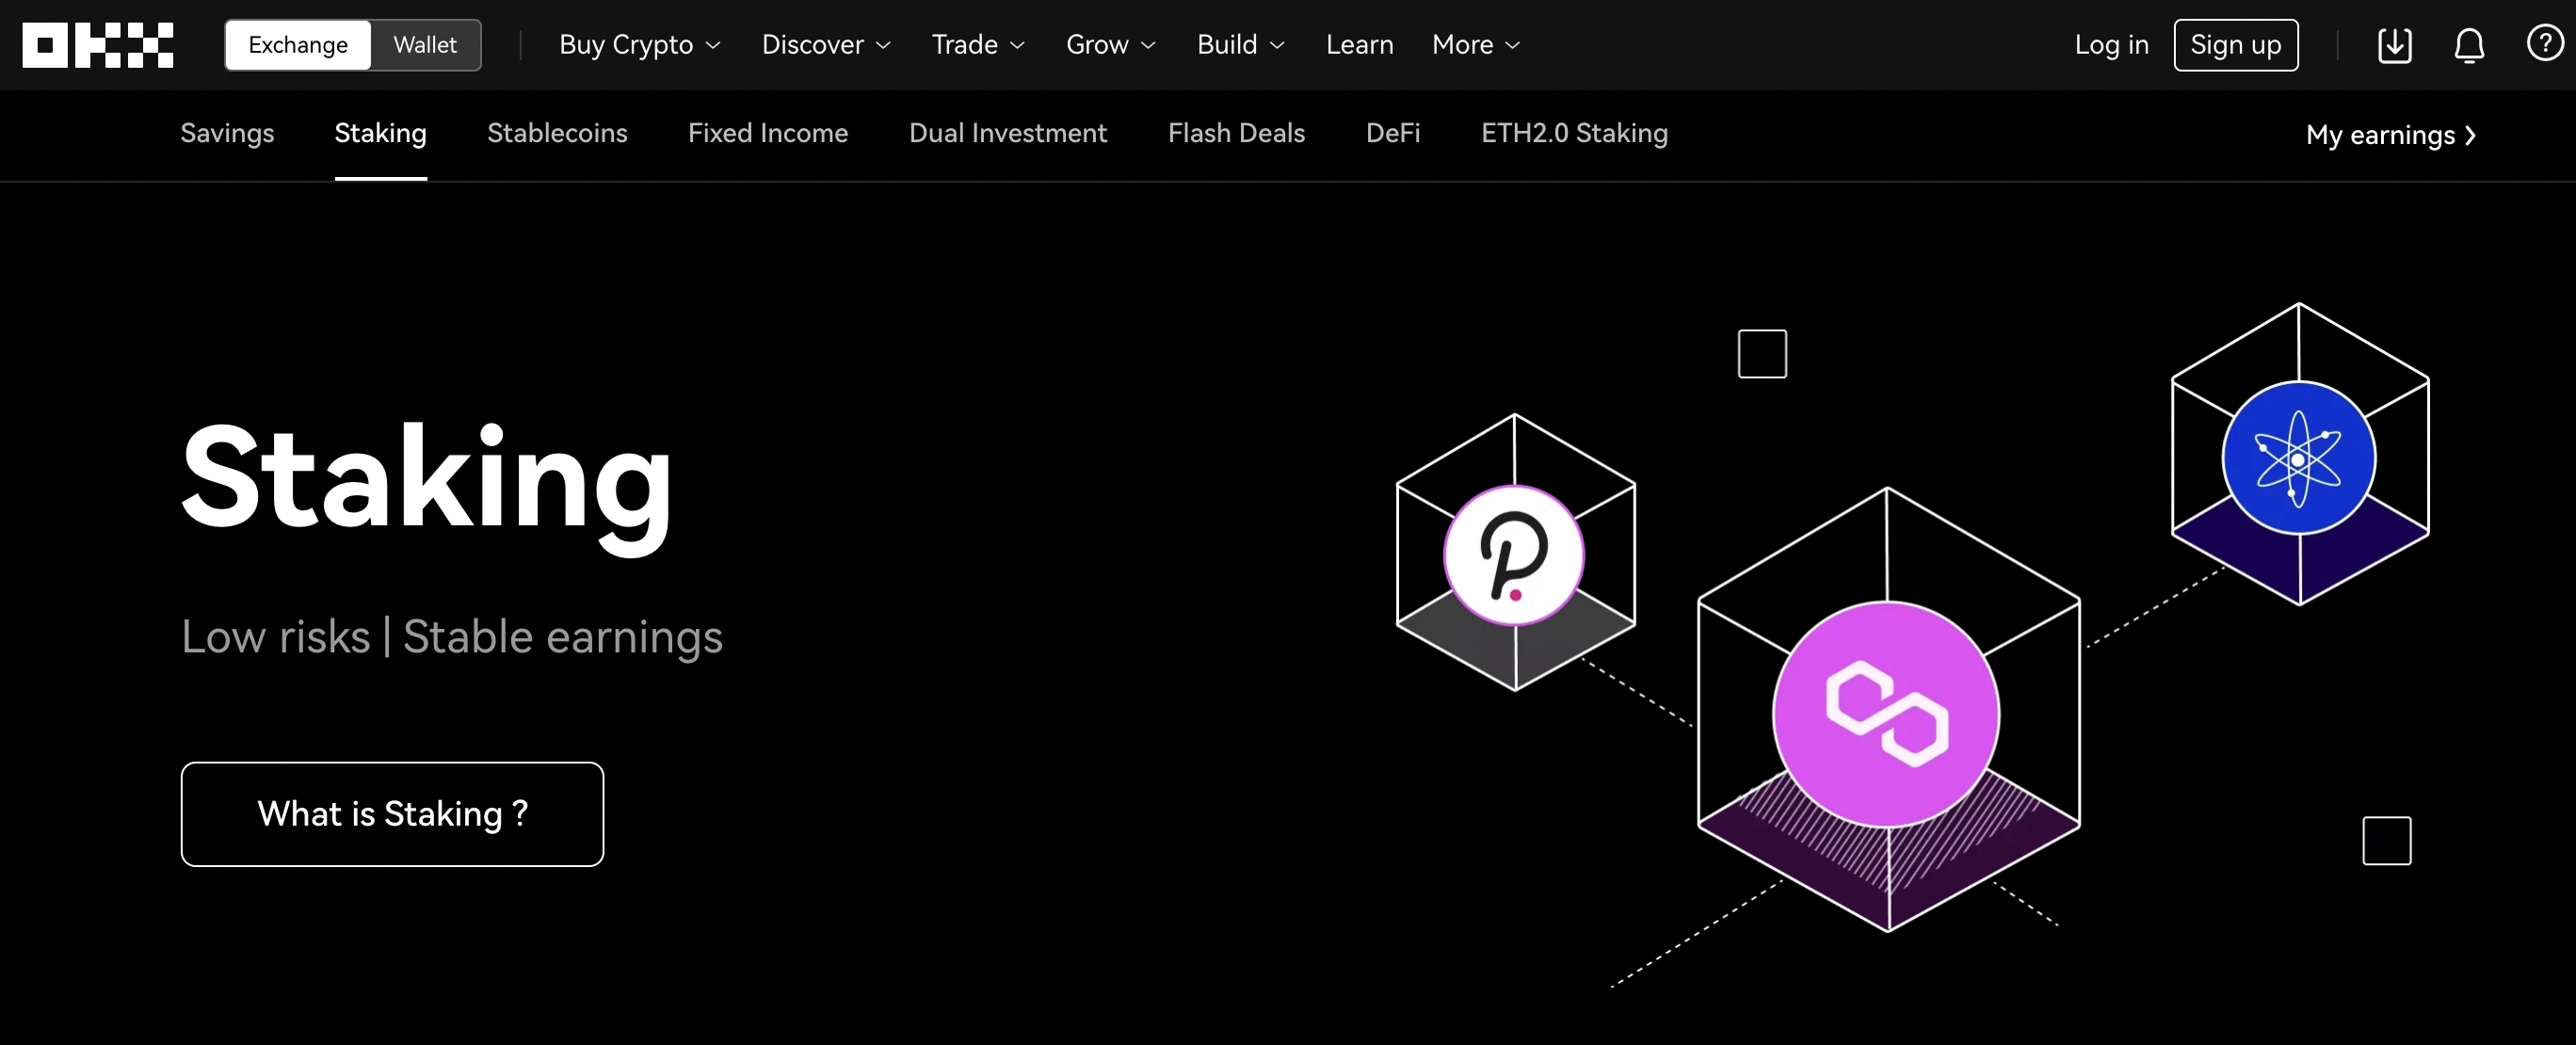2576x1045 pixels.
Task: Click the What is Staking ? button
Action: click(x=392, y=814)
